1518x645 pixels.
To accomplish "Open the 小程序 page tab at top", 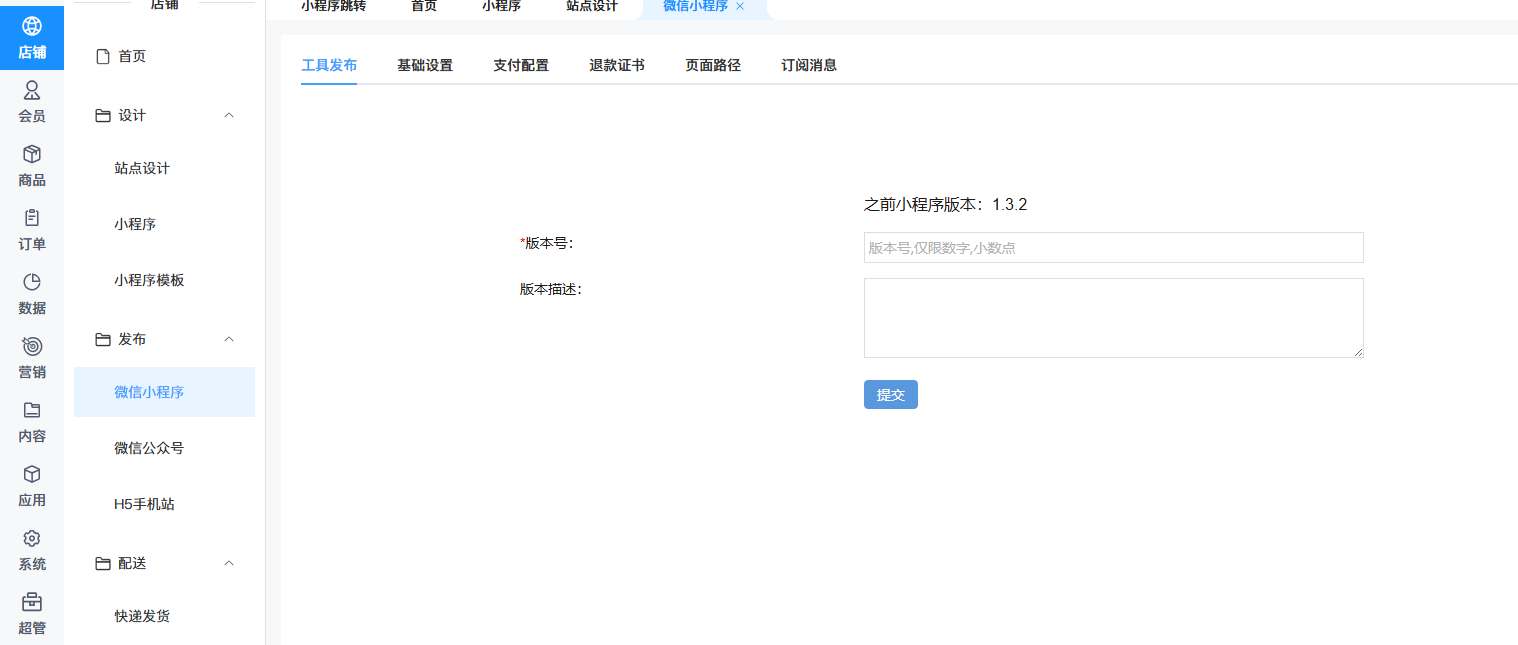I will pyautogui.click(x=501, y=6).
